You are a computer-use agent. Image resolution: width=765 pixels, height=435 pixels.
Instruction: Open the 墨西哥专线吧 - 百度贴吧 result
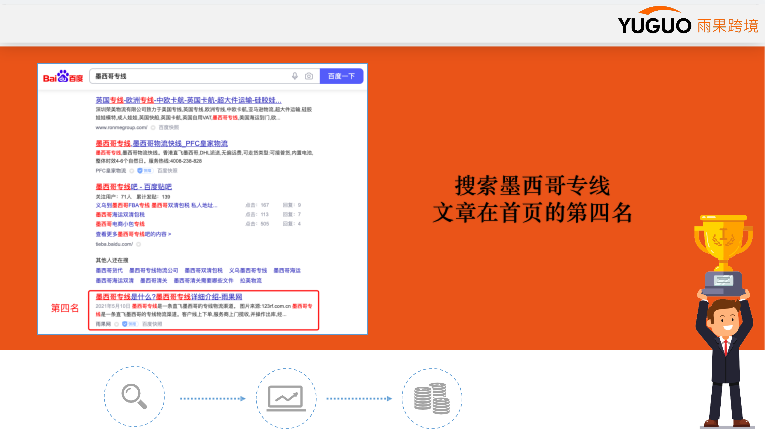pyautogui.click(x=134, y=187)
